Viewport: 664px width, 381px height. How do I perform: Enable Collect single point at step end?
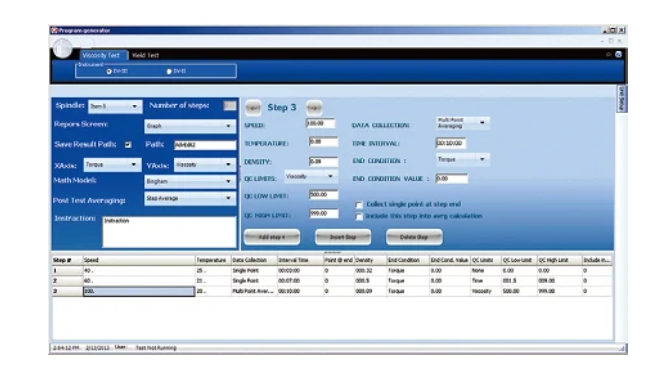[359, 205]
